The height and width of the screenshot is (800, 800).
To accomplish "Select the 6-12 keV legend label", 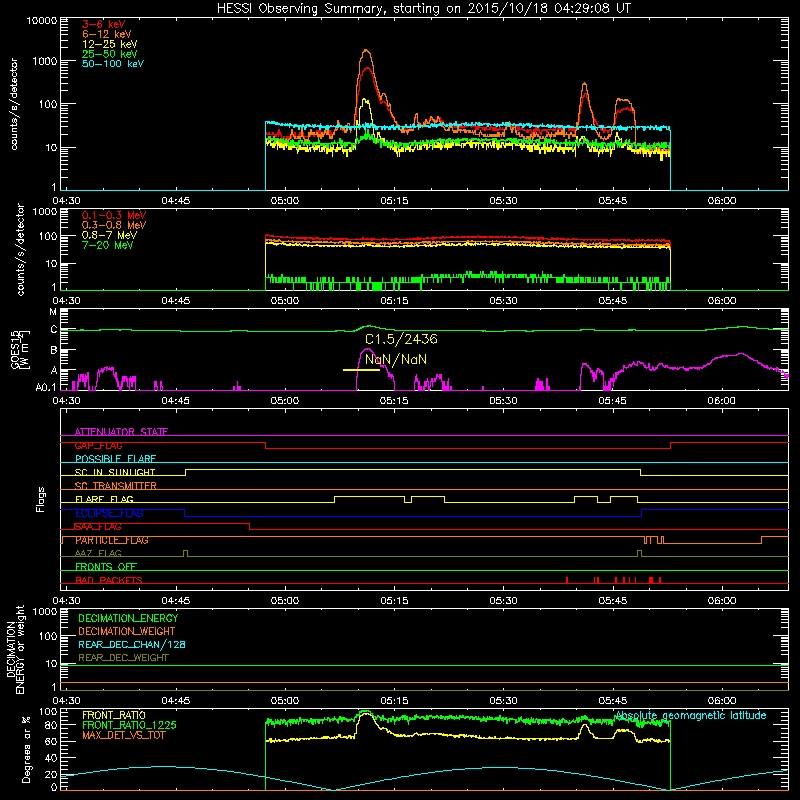I will point(106,34).
